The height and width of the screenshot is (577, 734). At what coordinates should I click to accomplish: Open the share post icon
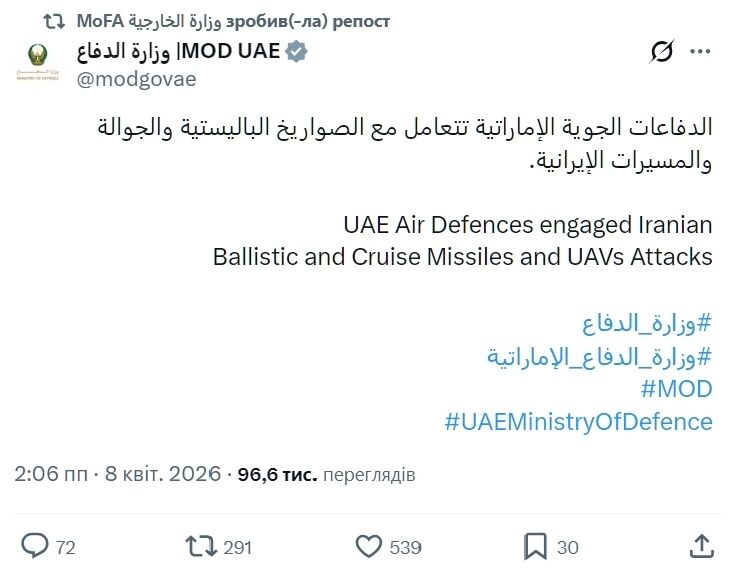click(x=702, y=546)
